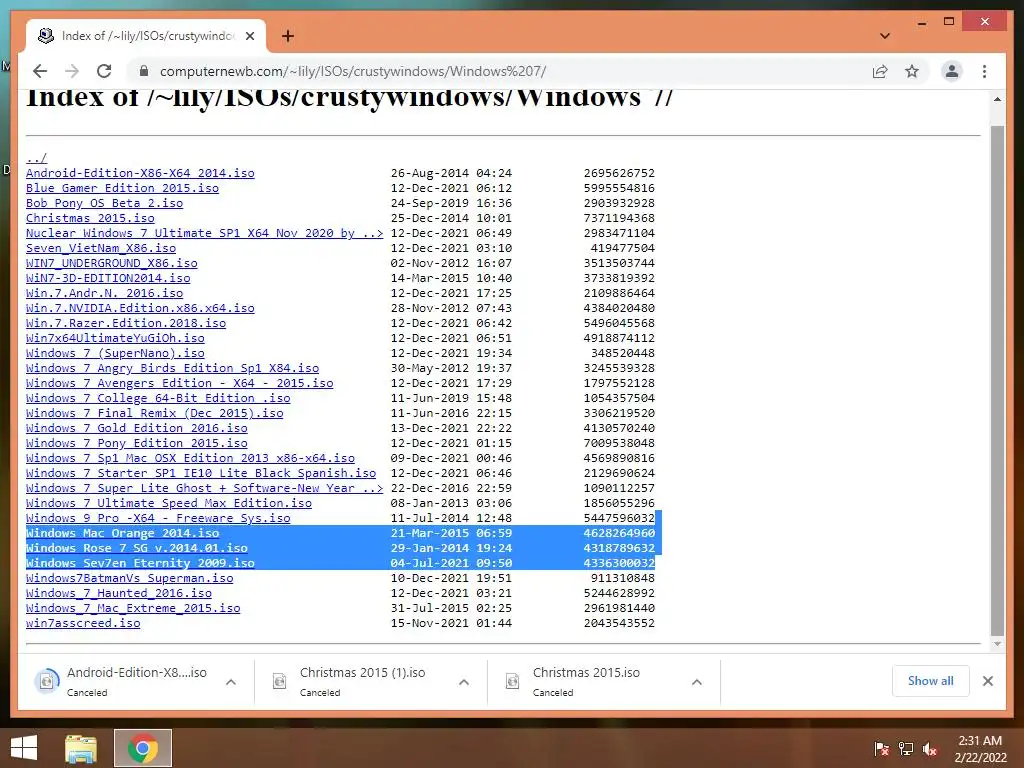View site info via padlock icon

click(144, 71)
